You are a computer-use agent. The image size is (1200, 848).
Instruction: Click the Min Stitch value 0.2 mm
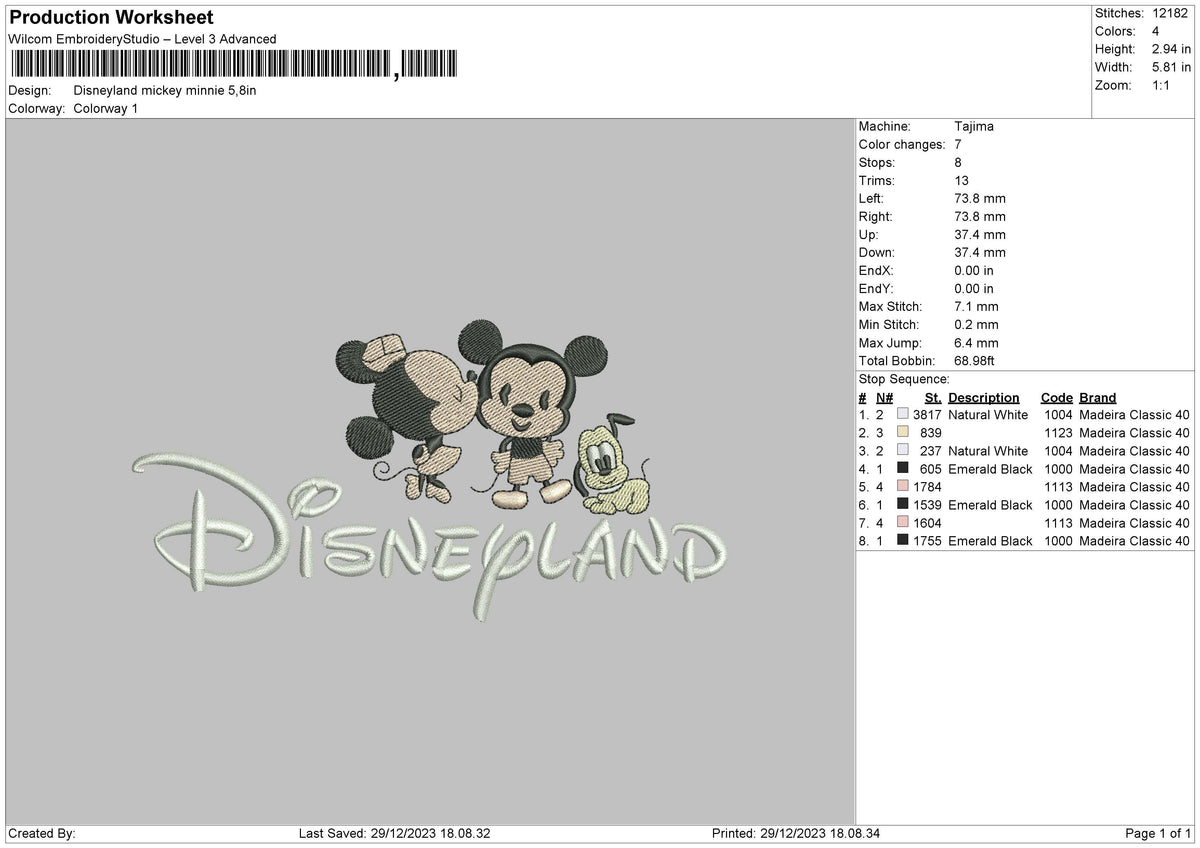[976, 325]
